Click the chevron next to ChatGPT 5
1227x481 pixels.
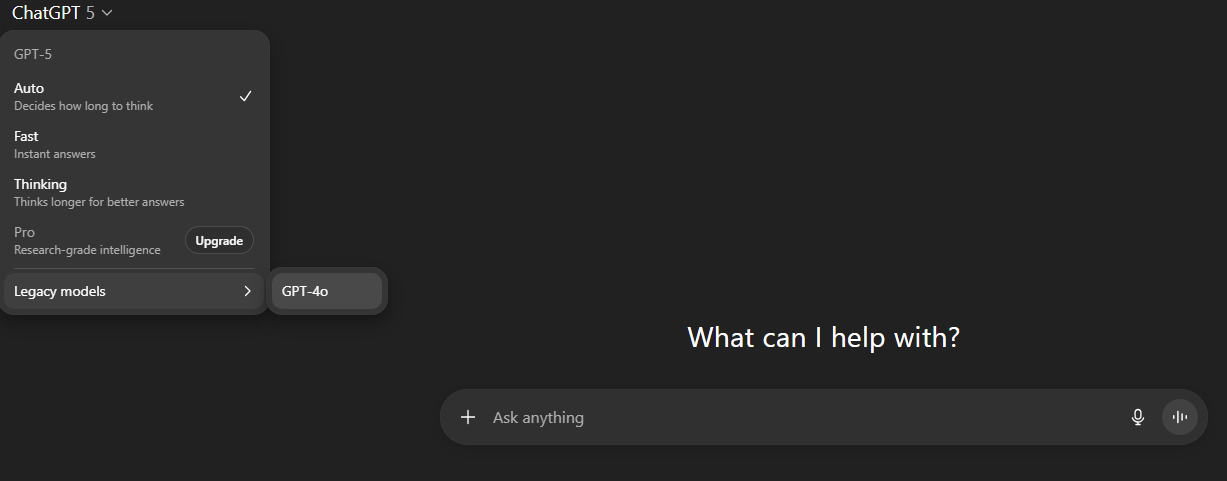click(x=107, y=13)
